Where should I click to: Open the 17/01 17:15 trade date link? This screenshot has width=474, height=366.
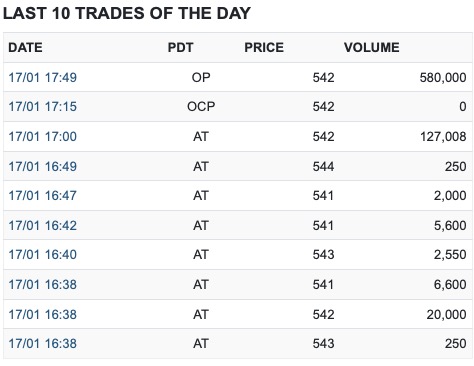point(43,107)
